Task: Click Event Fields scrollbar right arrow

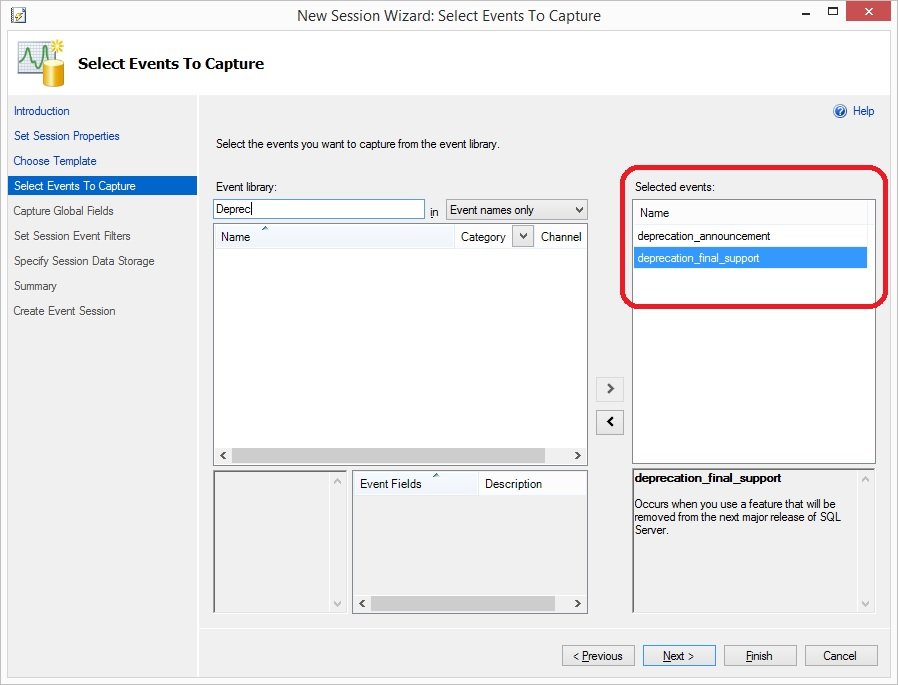Action: (577, 603)
